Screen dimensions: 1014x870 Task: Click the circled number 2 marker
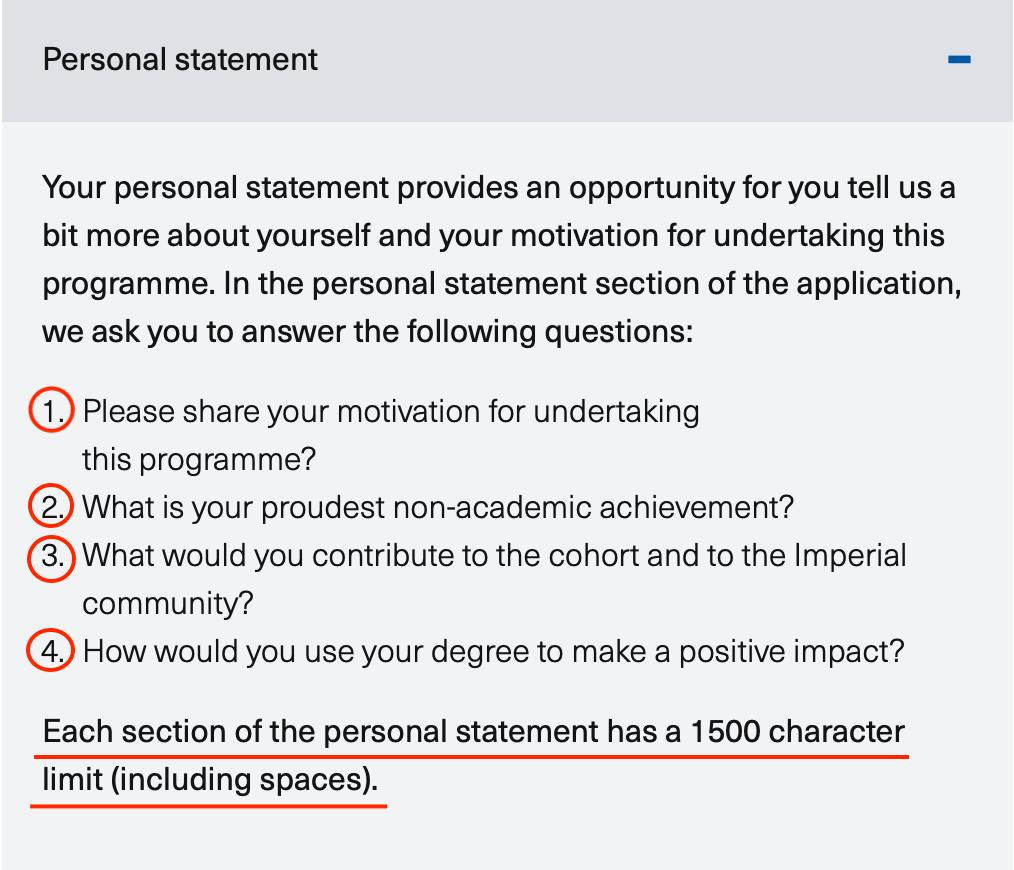[50, 505]
